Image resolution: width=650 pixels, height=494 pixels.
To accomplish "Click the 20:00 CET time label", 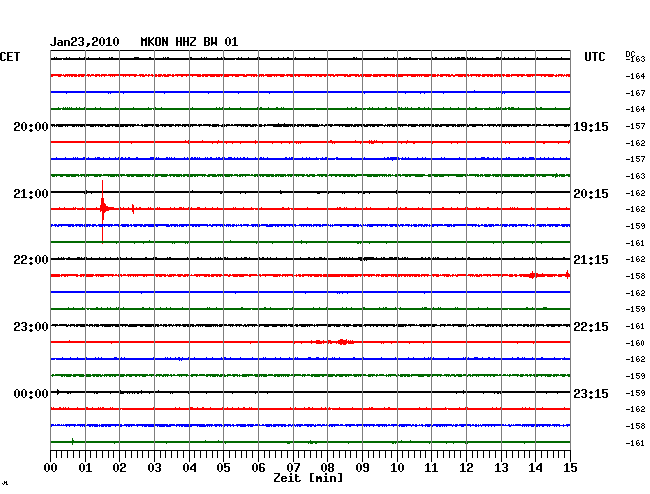I will point(31,127).
